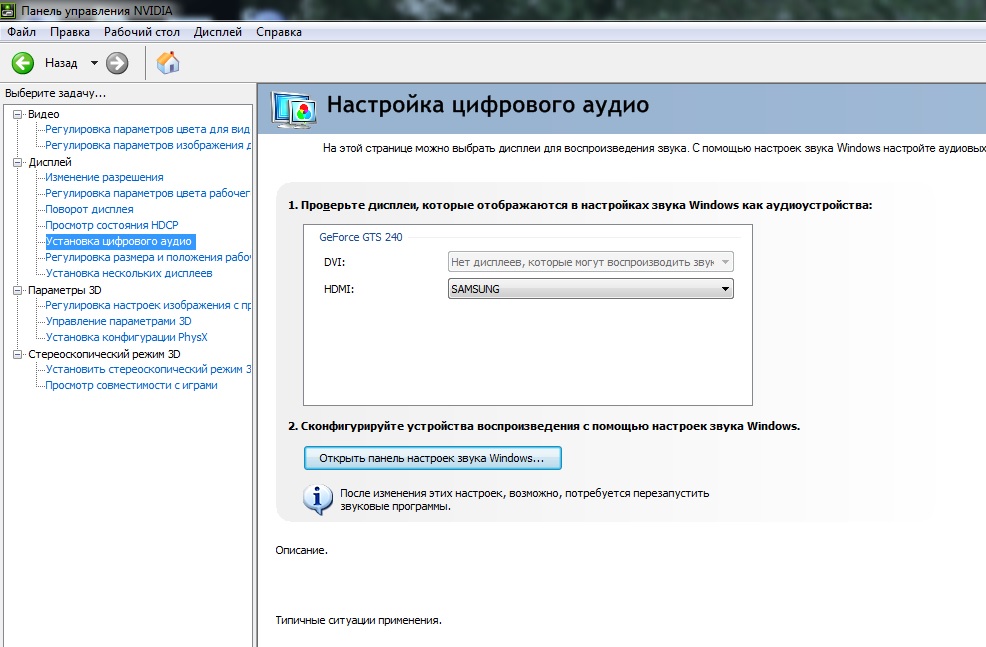Collapse the Стереоскопический режим 3D section
The width and height of the screenshot is (986, 647).
pos(17,354)
